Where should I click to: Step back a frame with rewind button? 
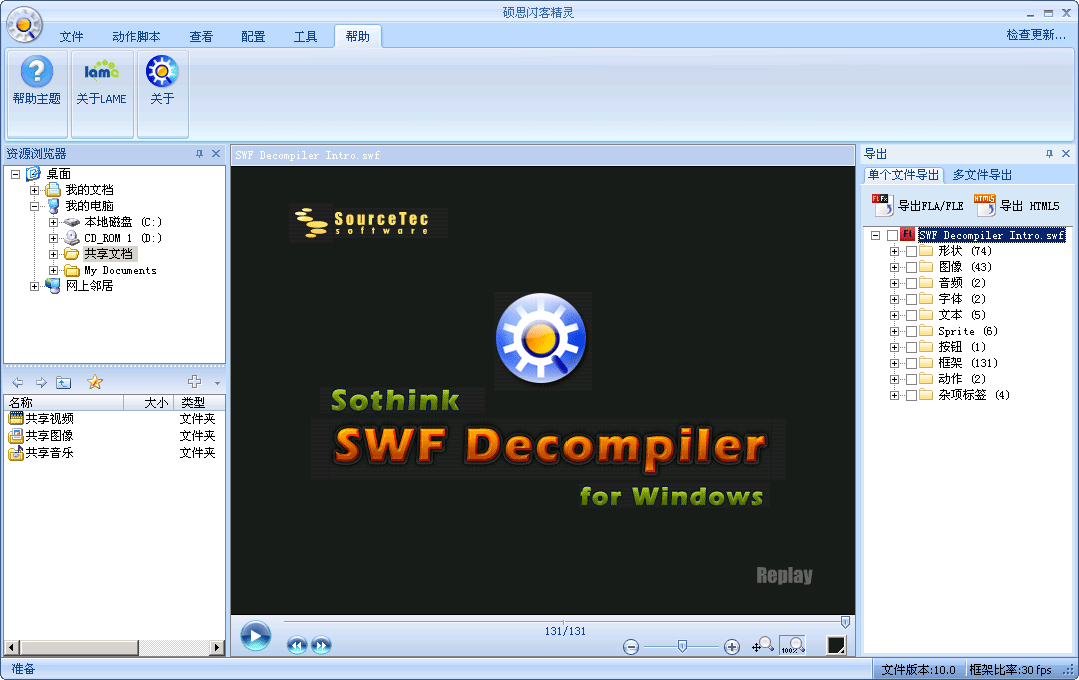click(x=297, y=645)
